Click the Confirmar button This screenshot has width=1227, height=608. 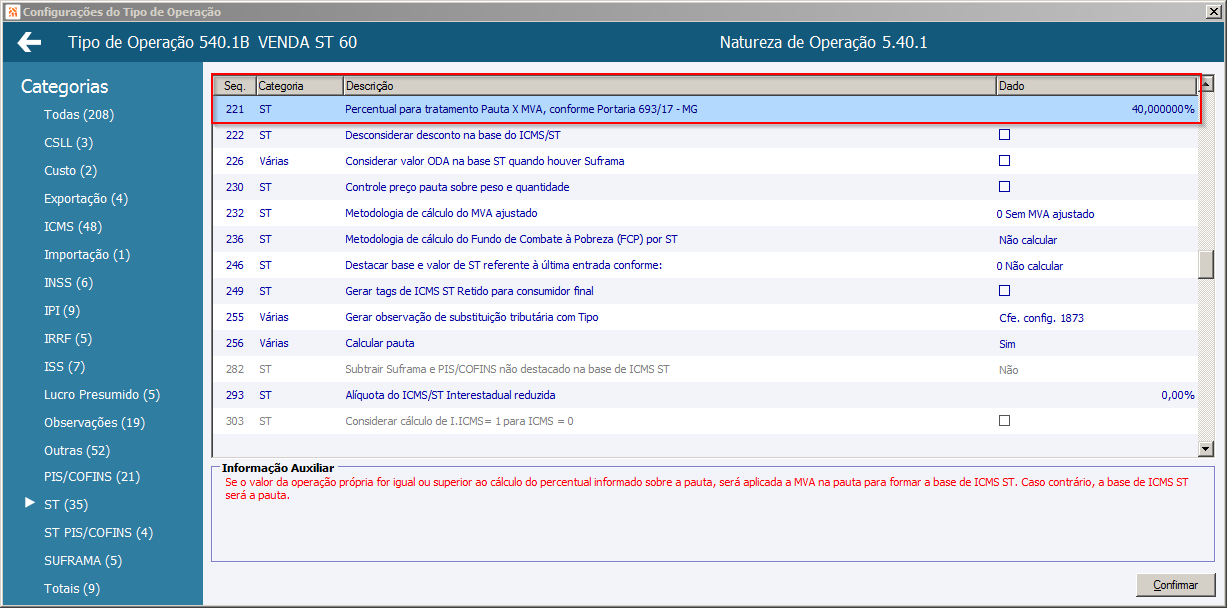coord(1175,585)
